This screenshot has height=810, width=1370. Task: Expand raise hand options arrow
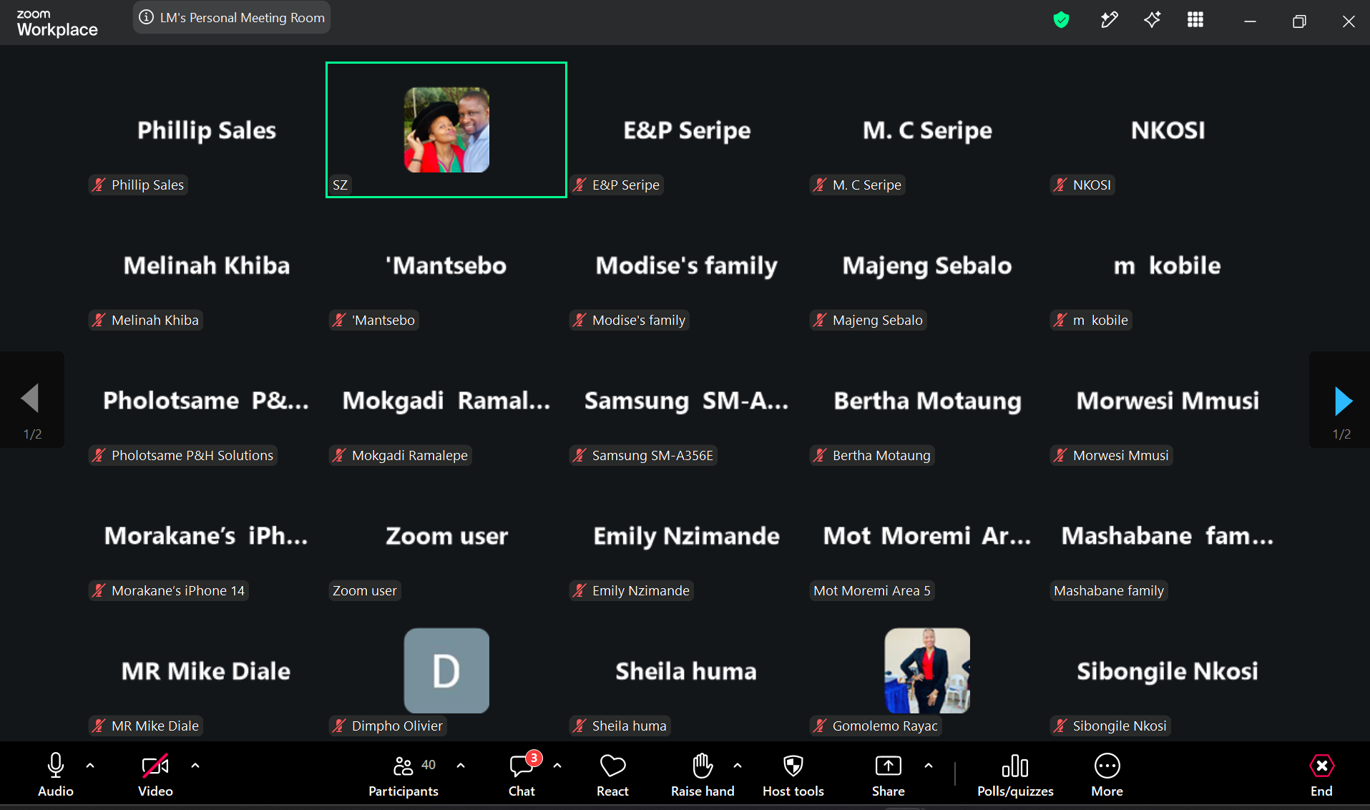(737, 766)
